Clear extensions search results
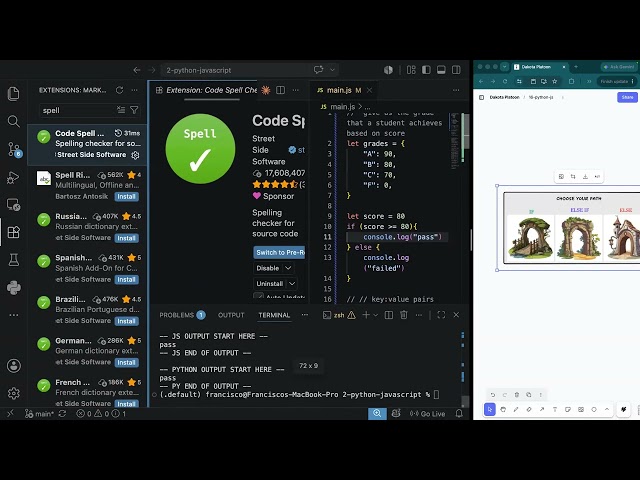Screen dimensions: 640x480 point(121,110)
